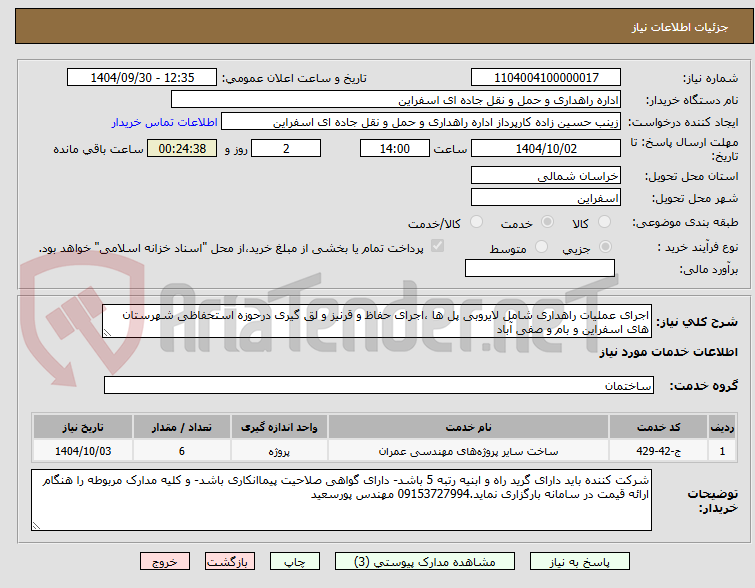Click service code cell ج-42-429
Viewport: 755px width, 588px height.
(658, 451)
